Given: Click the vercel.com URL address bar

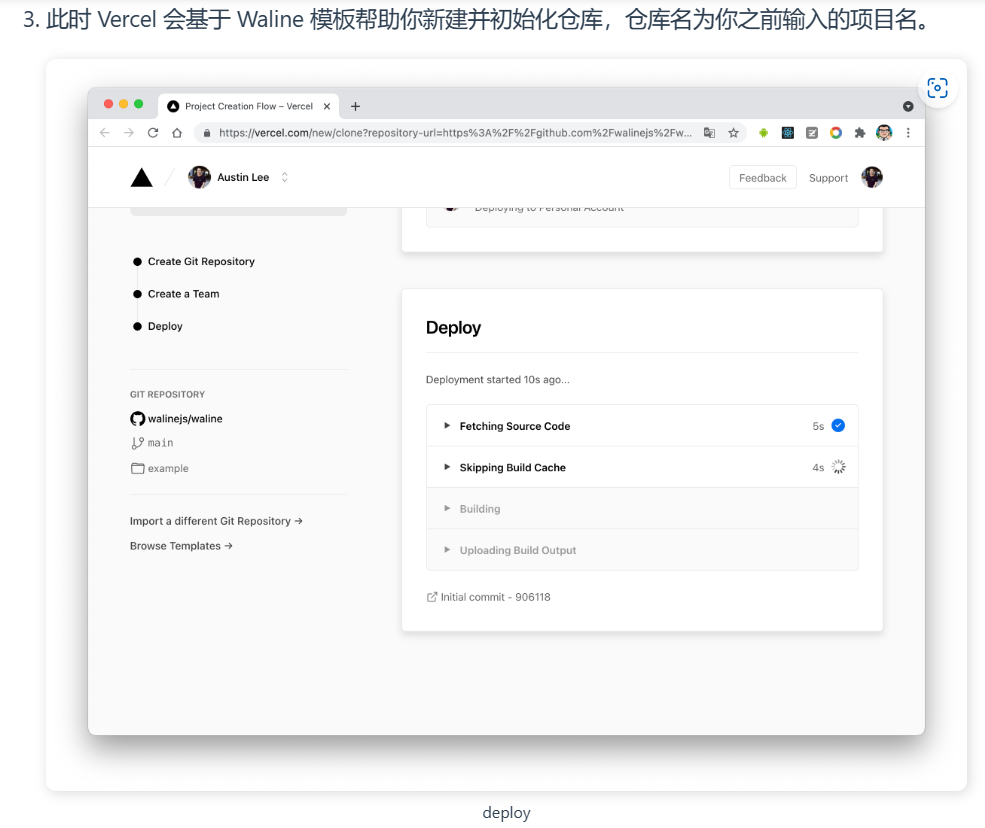Looking at the screenshot, I should (455, 133).
